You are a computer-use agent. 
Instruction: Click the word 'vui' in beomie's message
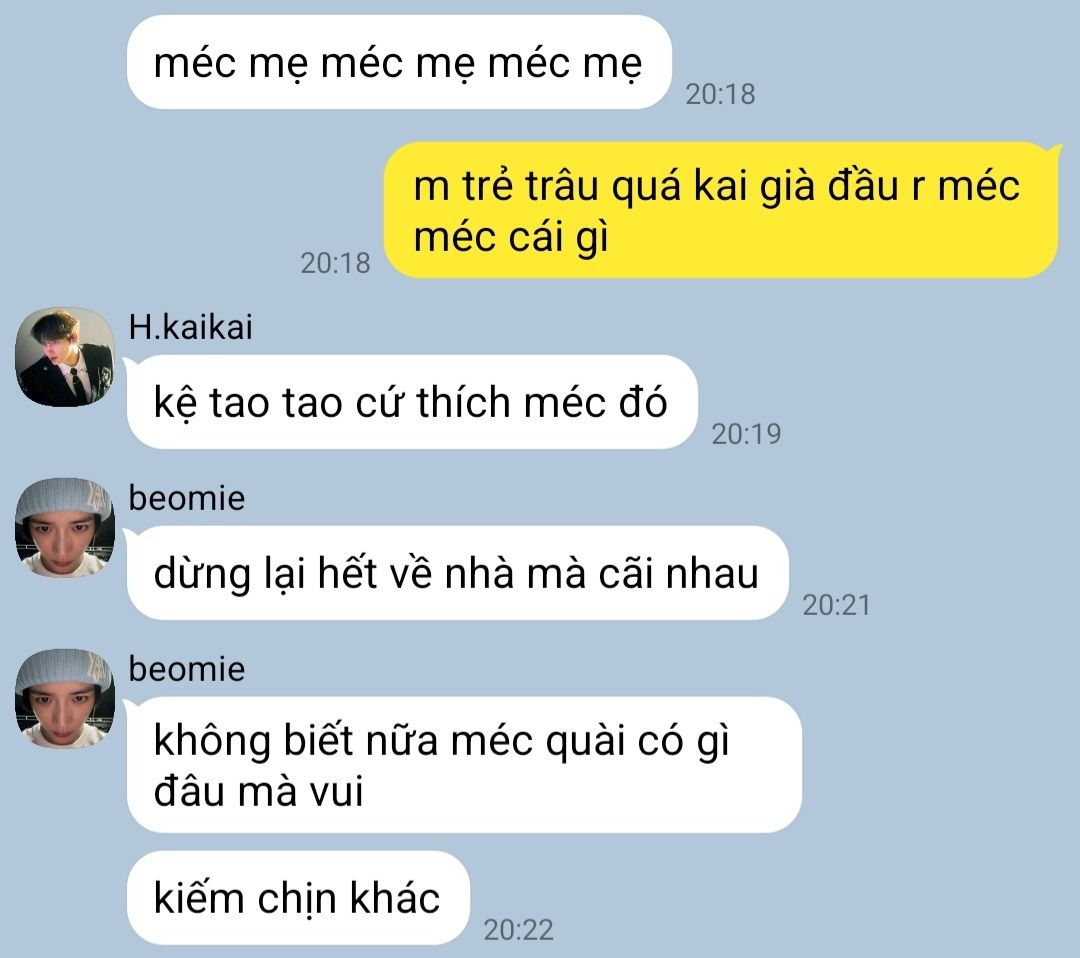[336, 791]
